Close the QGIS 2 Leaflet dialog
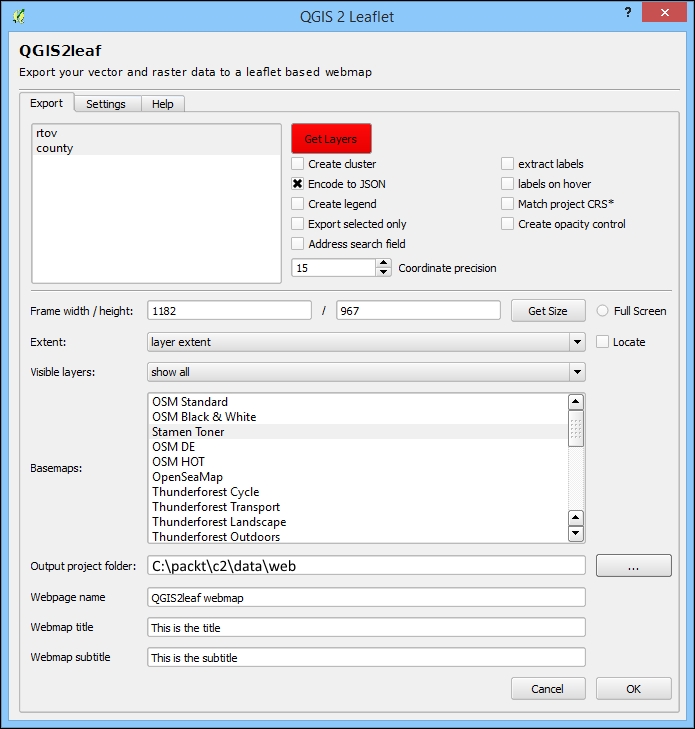This screenshot has height=729, width=695. click(664, 13)
